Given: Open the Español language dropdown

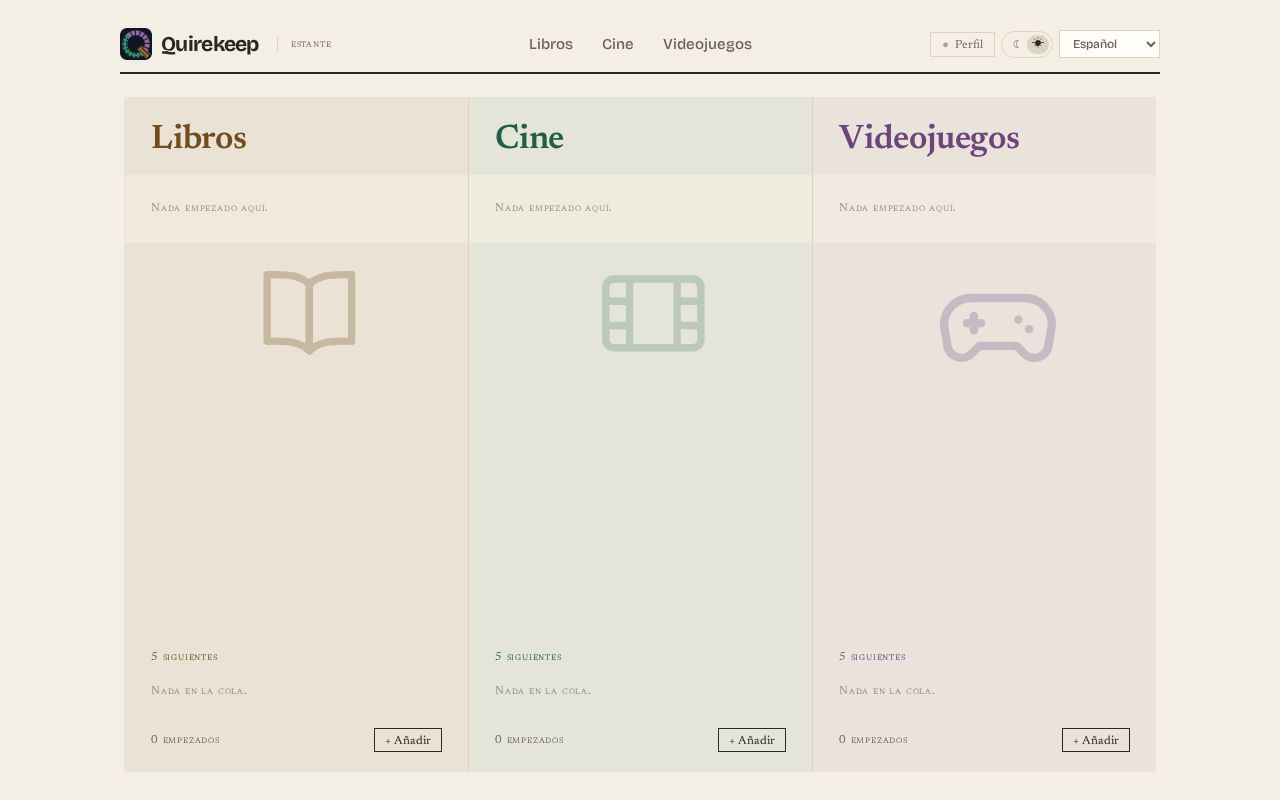Looking at the screenshot, I should (1109, 44).
